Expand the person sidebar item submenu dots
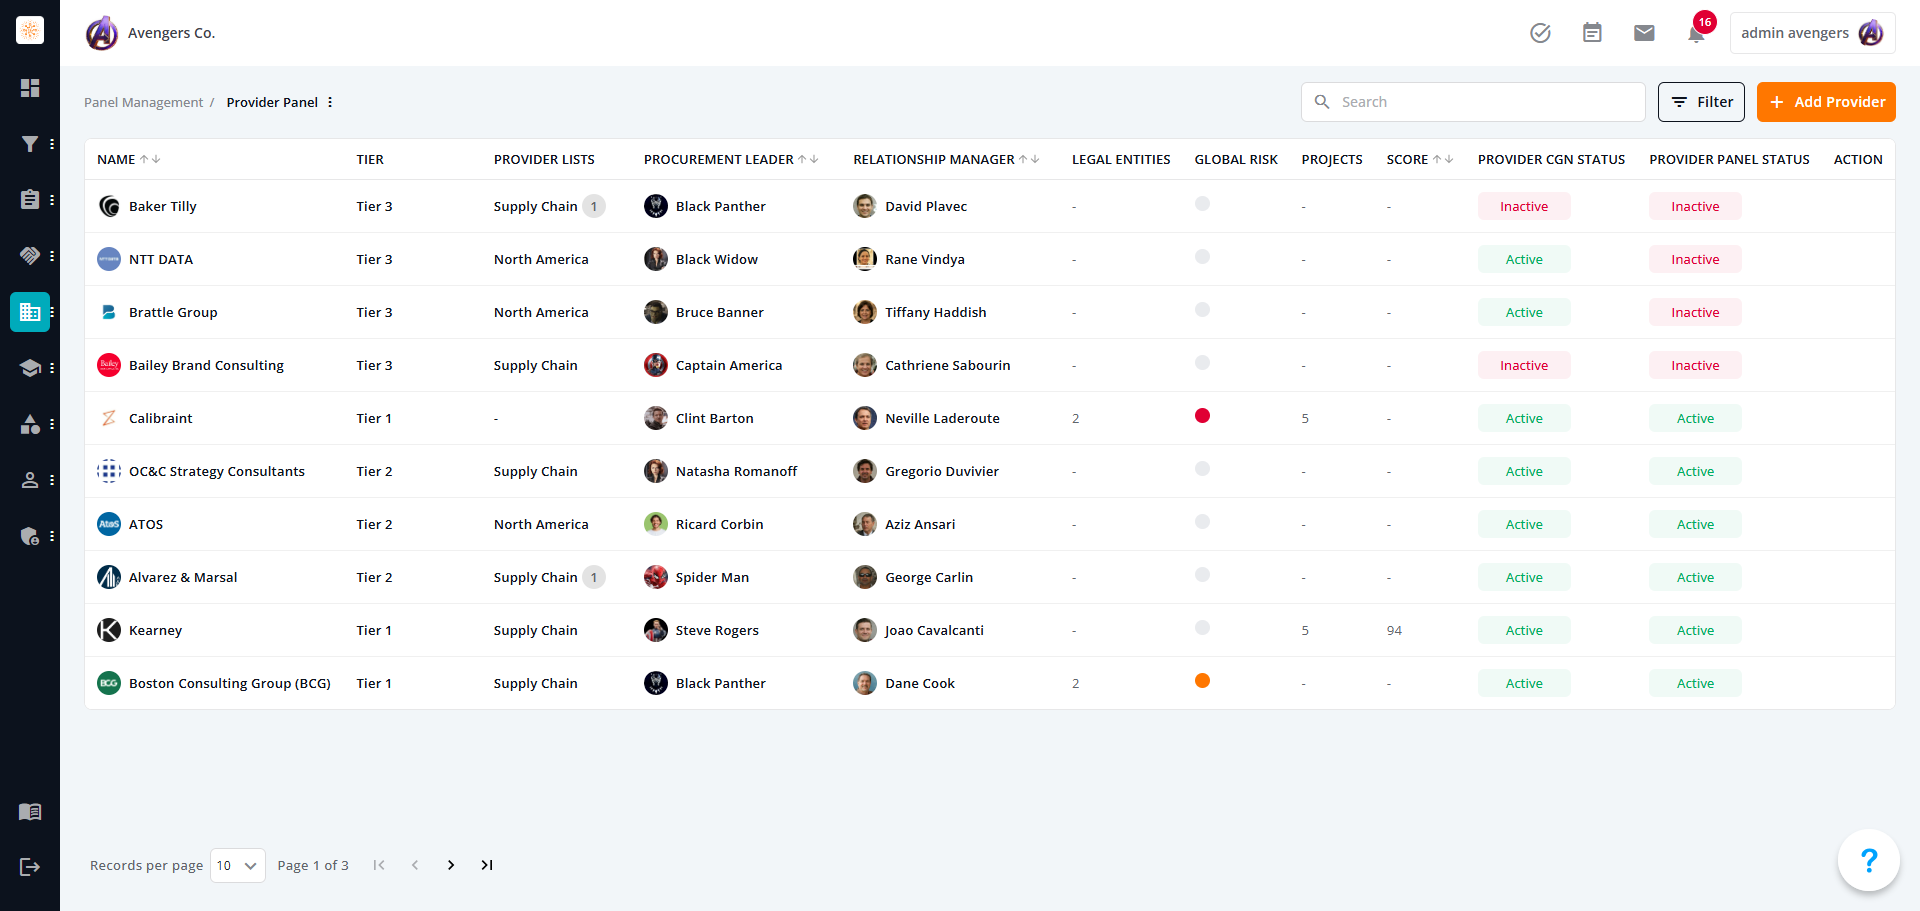This screenshot has width=1920, height=911. [x=52, y=480]
